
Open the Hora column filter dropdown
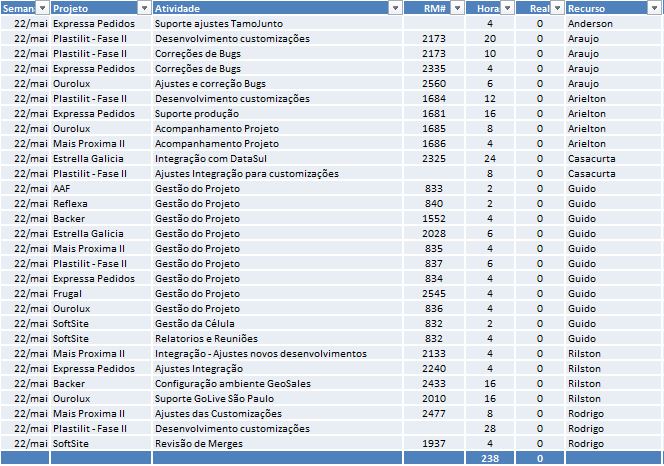click(x=507, y=8)
